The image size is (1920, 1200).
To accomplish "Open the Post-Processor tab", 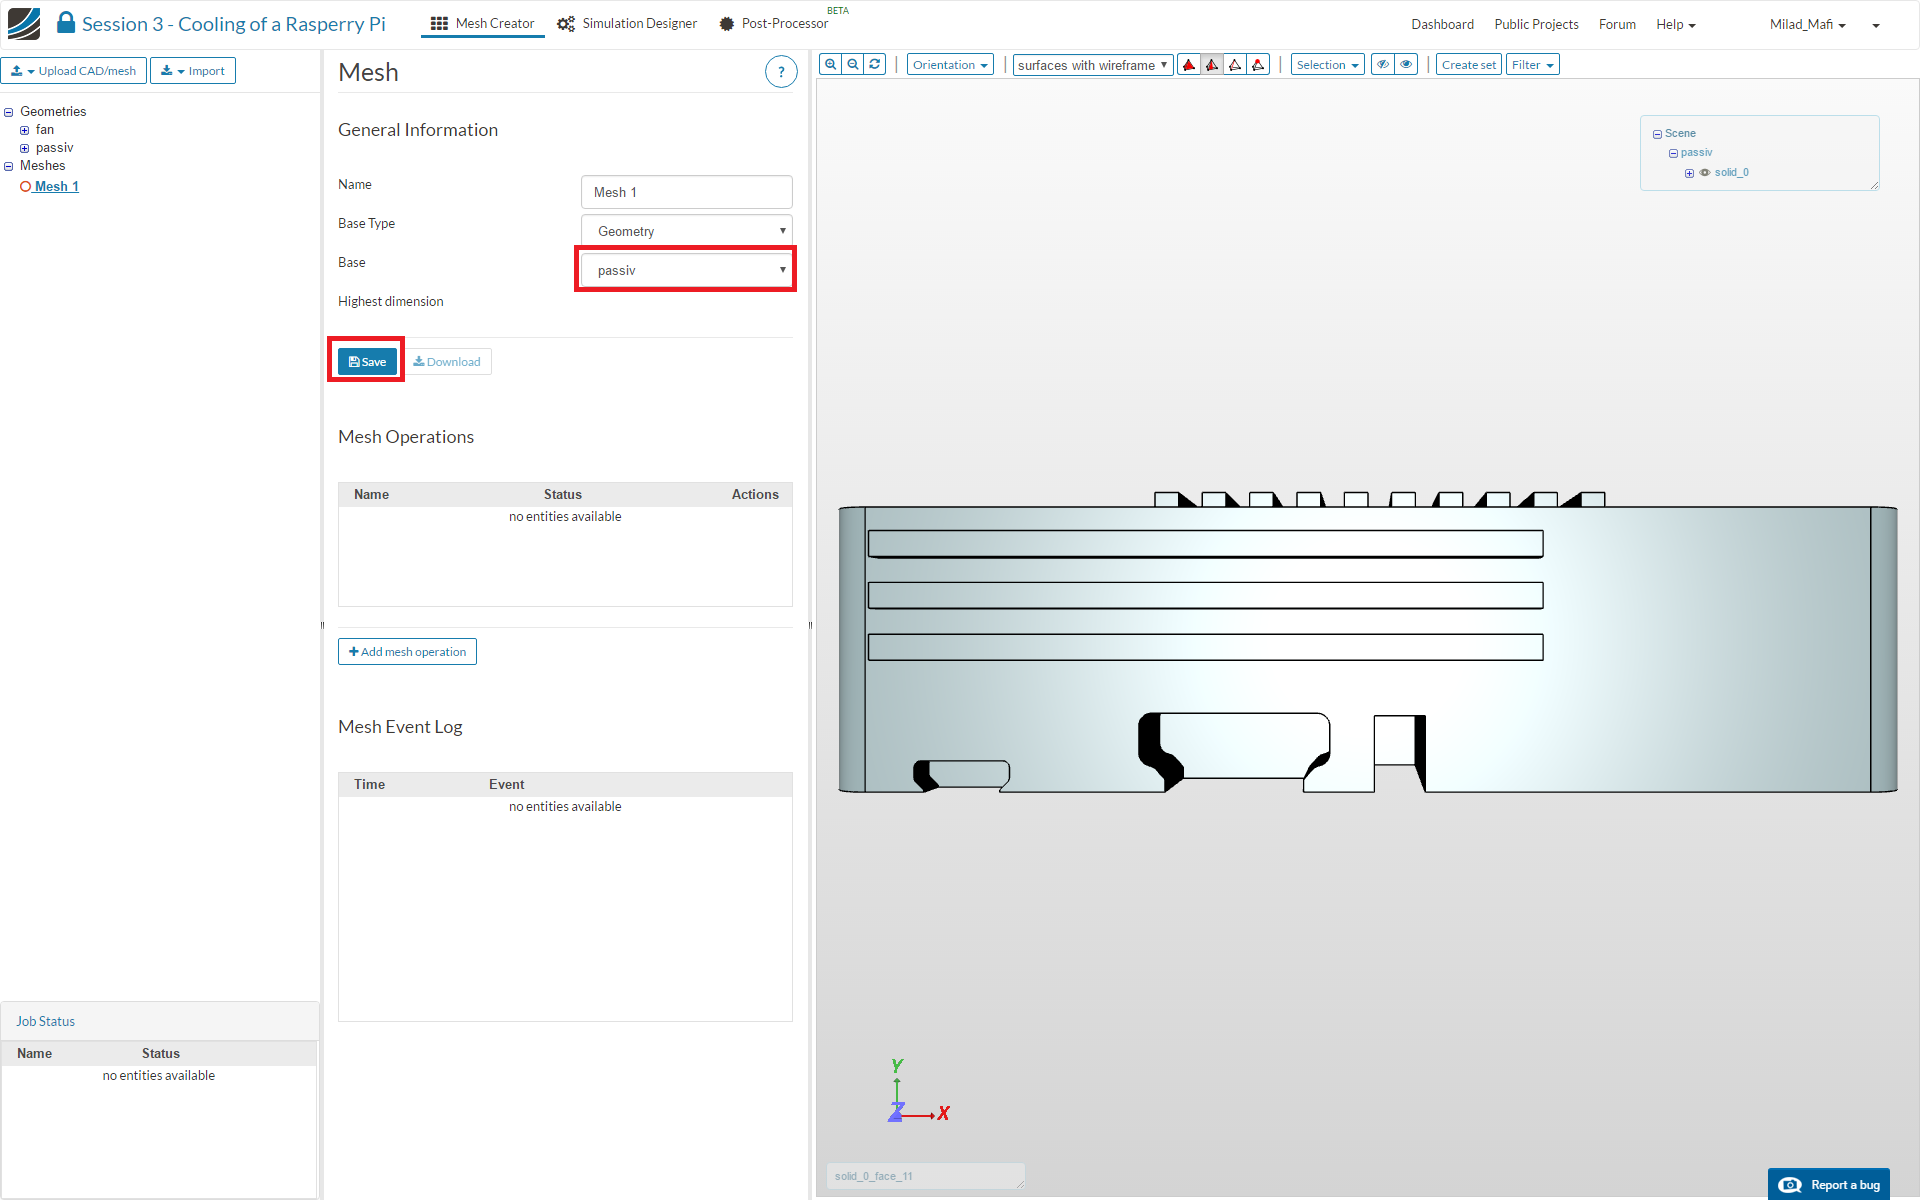I will click(x=773, y=24).
